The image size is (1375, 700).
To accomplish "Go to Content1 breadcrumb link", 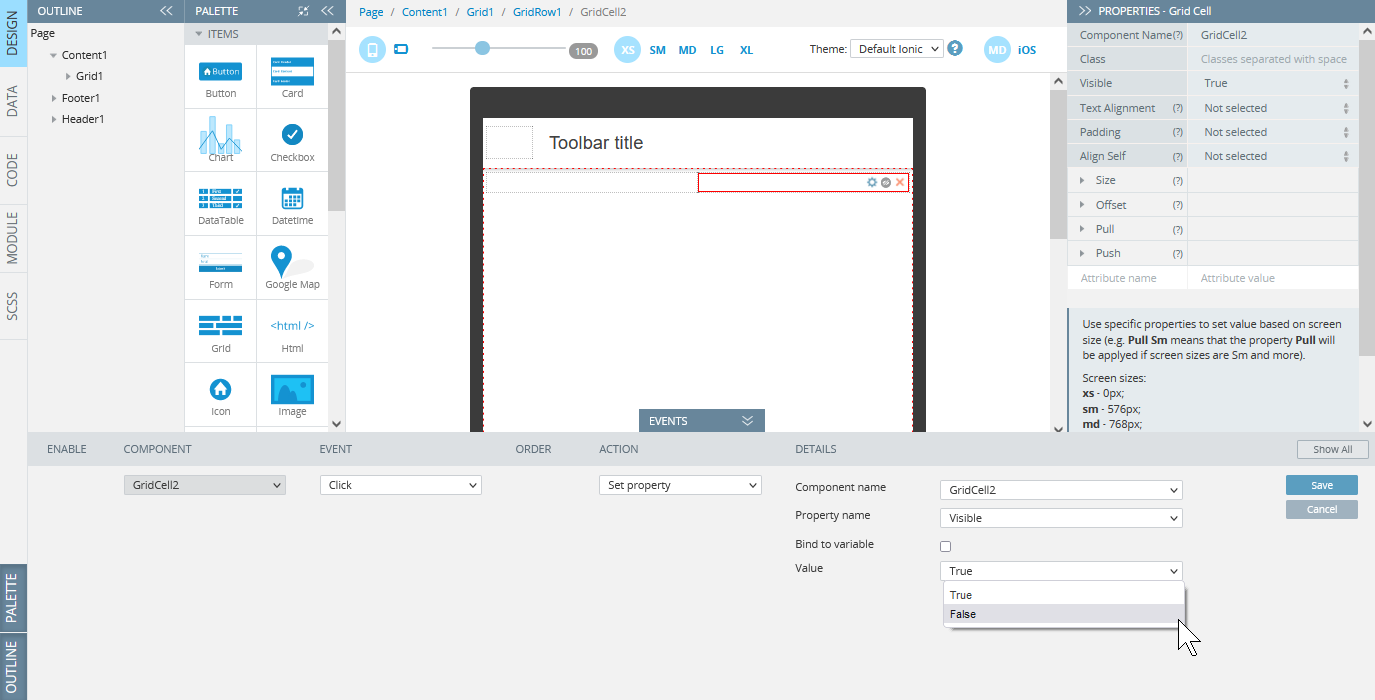I will point(425,12).
